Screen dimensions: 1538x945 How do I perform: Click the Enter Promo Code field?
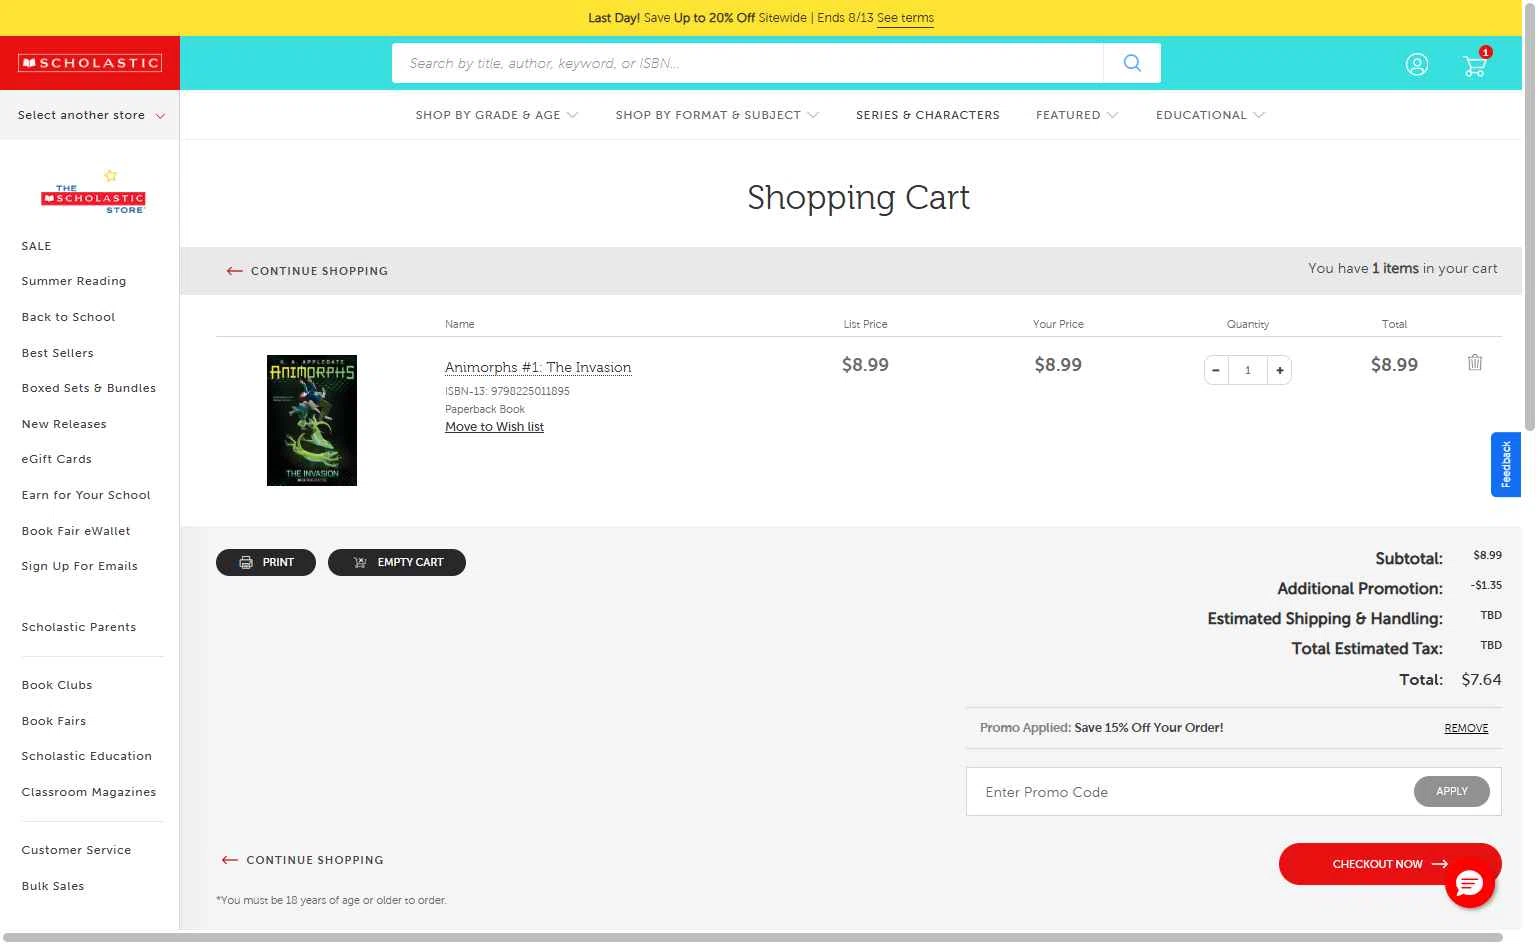[x=1190, y=792]
